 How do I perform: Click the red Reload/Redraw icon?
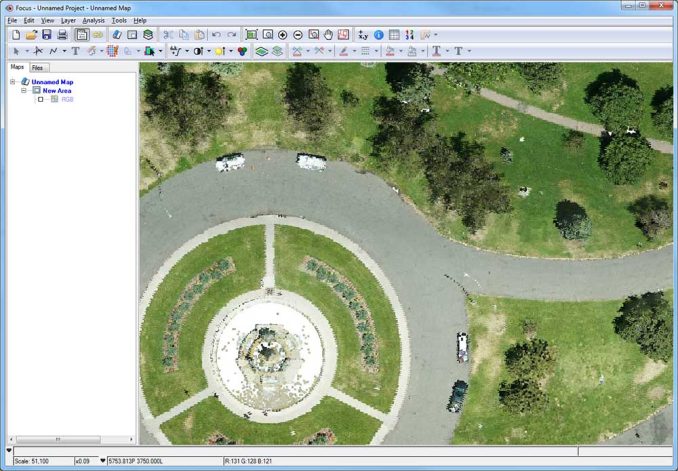tap(343, 35)
